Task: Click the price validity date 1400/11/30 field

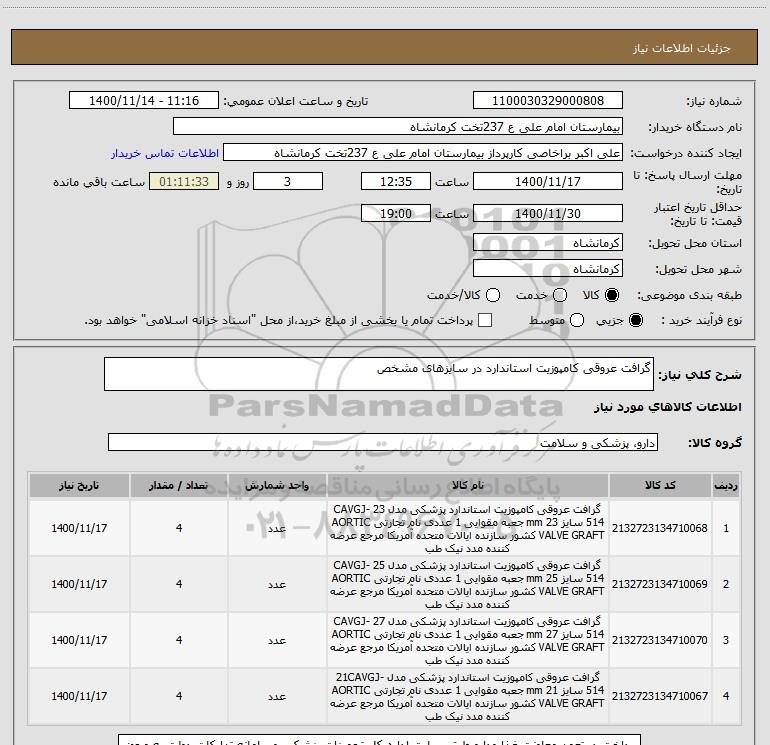Action: pos(548,213)
